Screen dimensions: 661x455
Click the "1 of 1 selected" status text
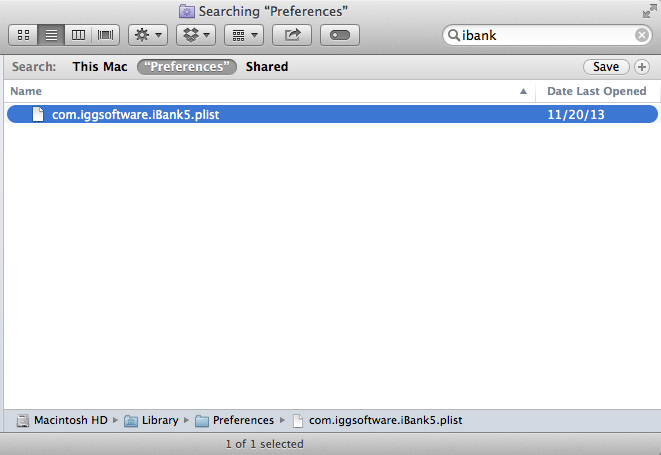click(x=264, y=444)
